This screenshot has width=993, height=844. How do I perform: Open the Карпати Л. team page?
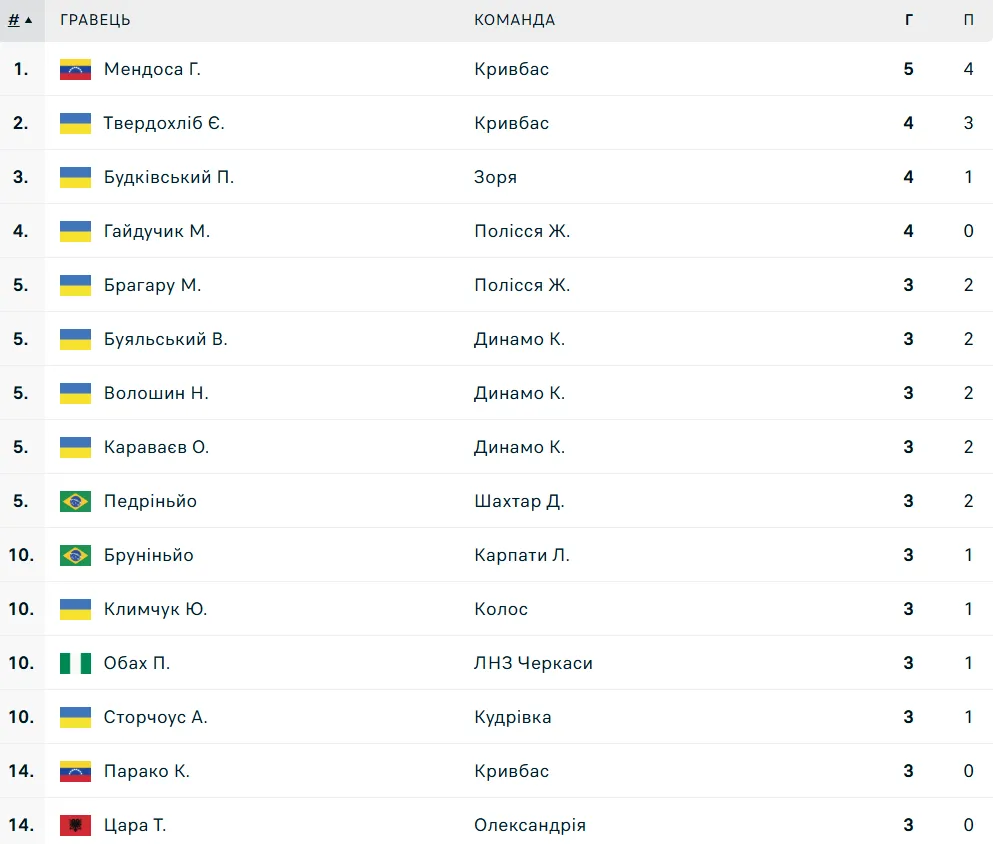(x=521, y=555)
